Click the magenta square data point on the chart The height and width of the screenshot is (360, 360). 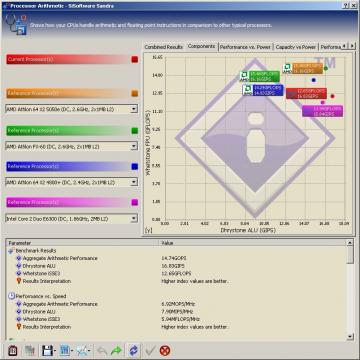pos(322,103)
